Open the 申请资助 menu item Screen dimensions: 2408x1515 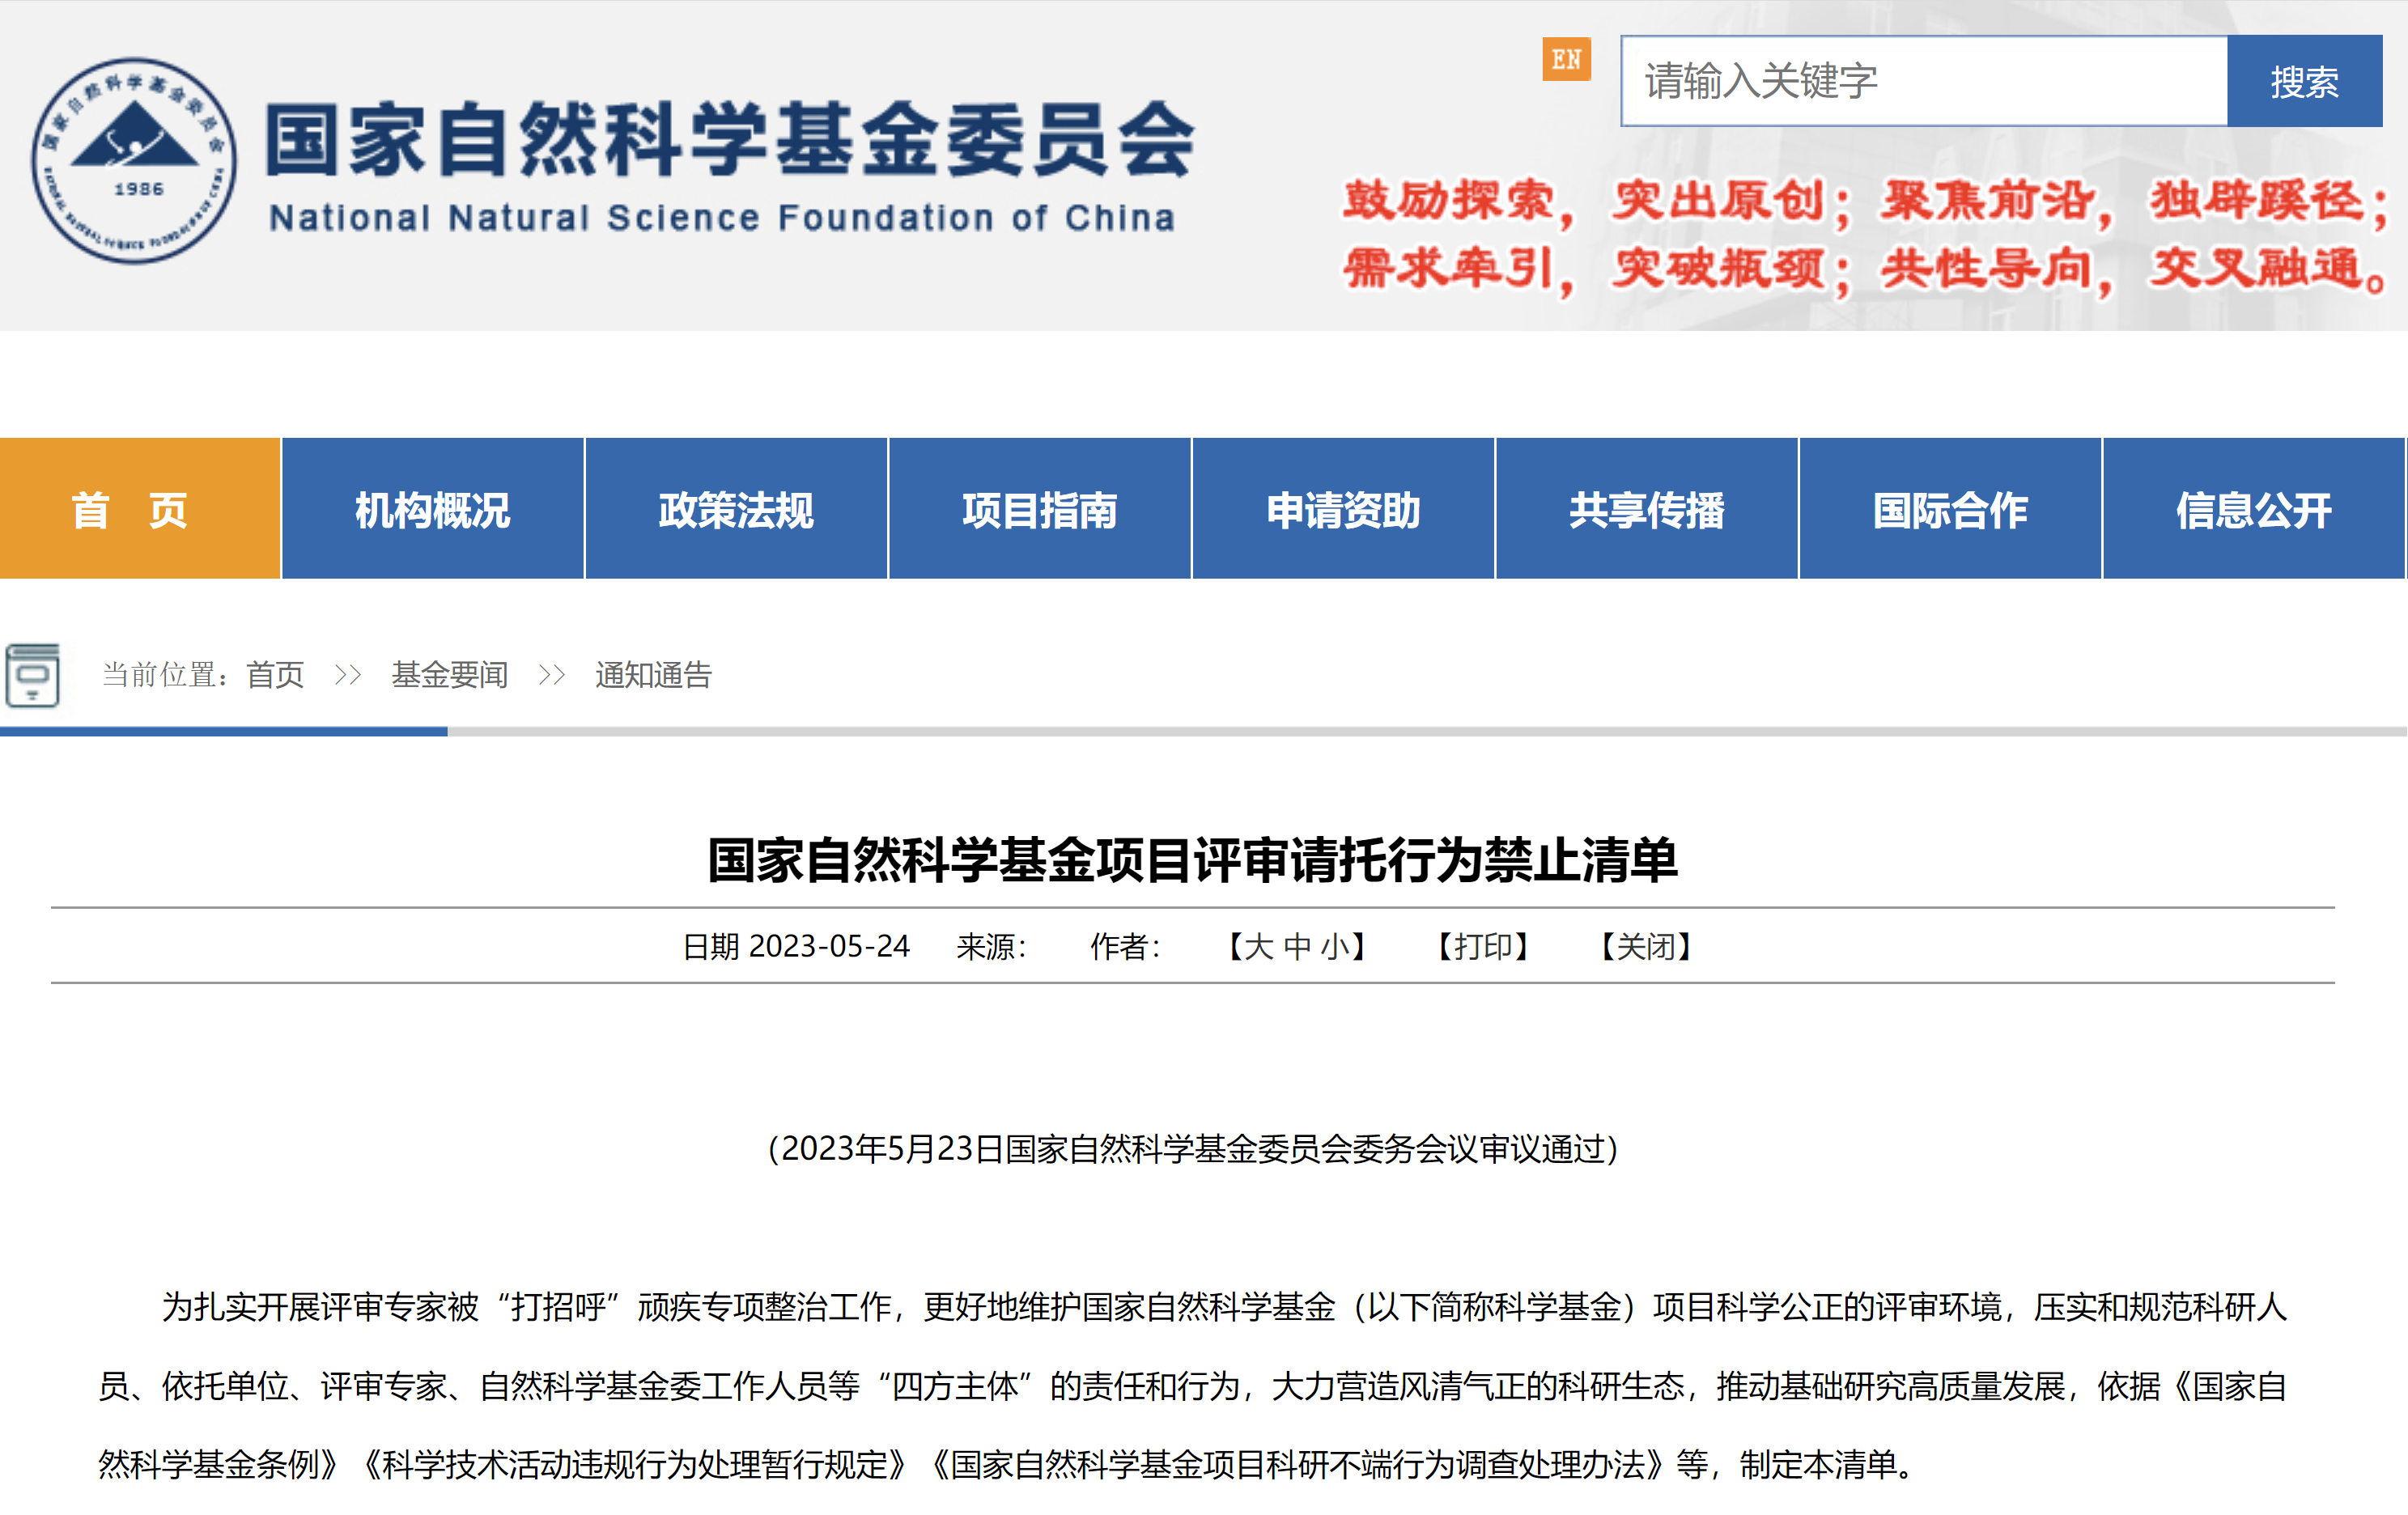1343,509
